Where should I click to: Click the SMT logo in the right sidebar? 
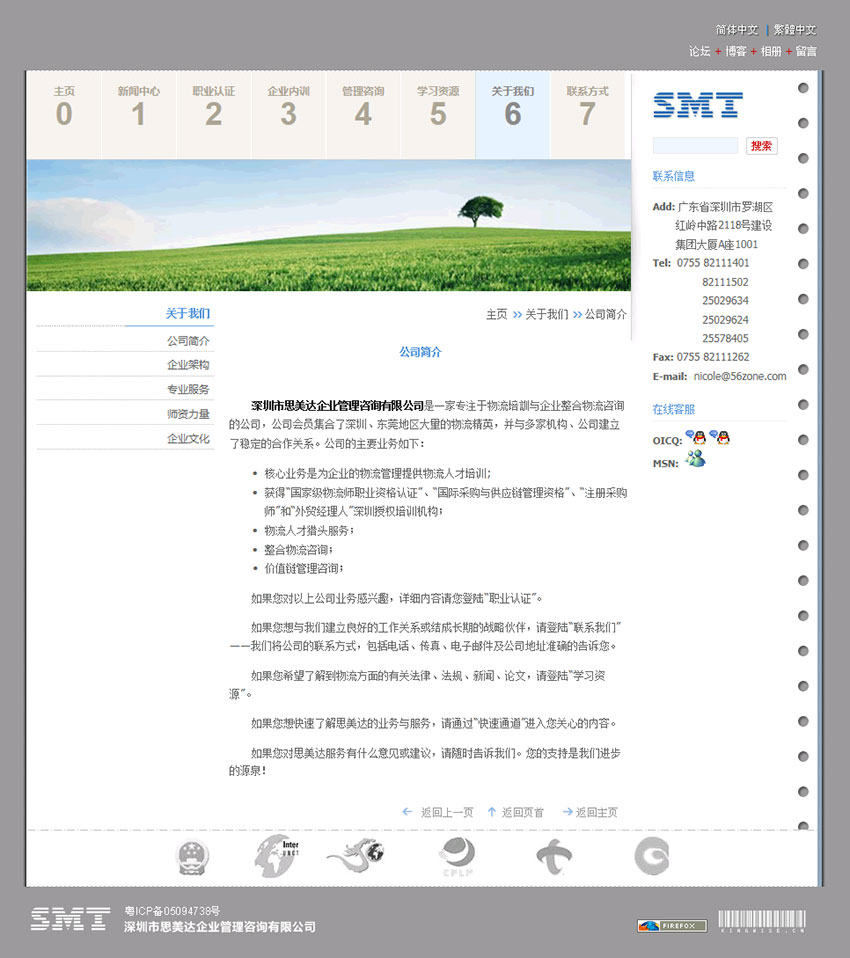click(x=696, y=103)
